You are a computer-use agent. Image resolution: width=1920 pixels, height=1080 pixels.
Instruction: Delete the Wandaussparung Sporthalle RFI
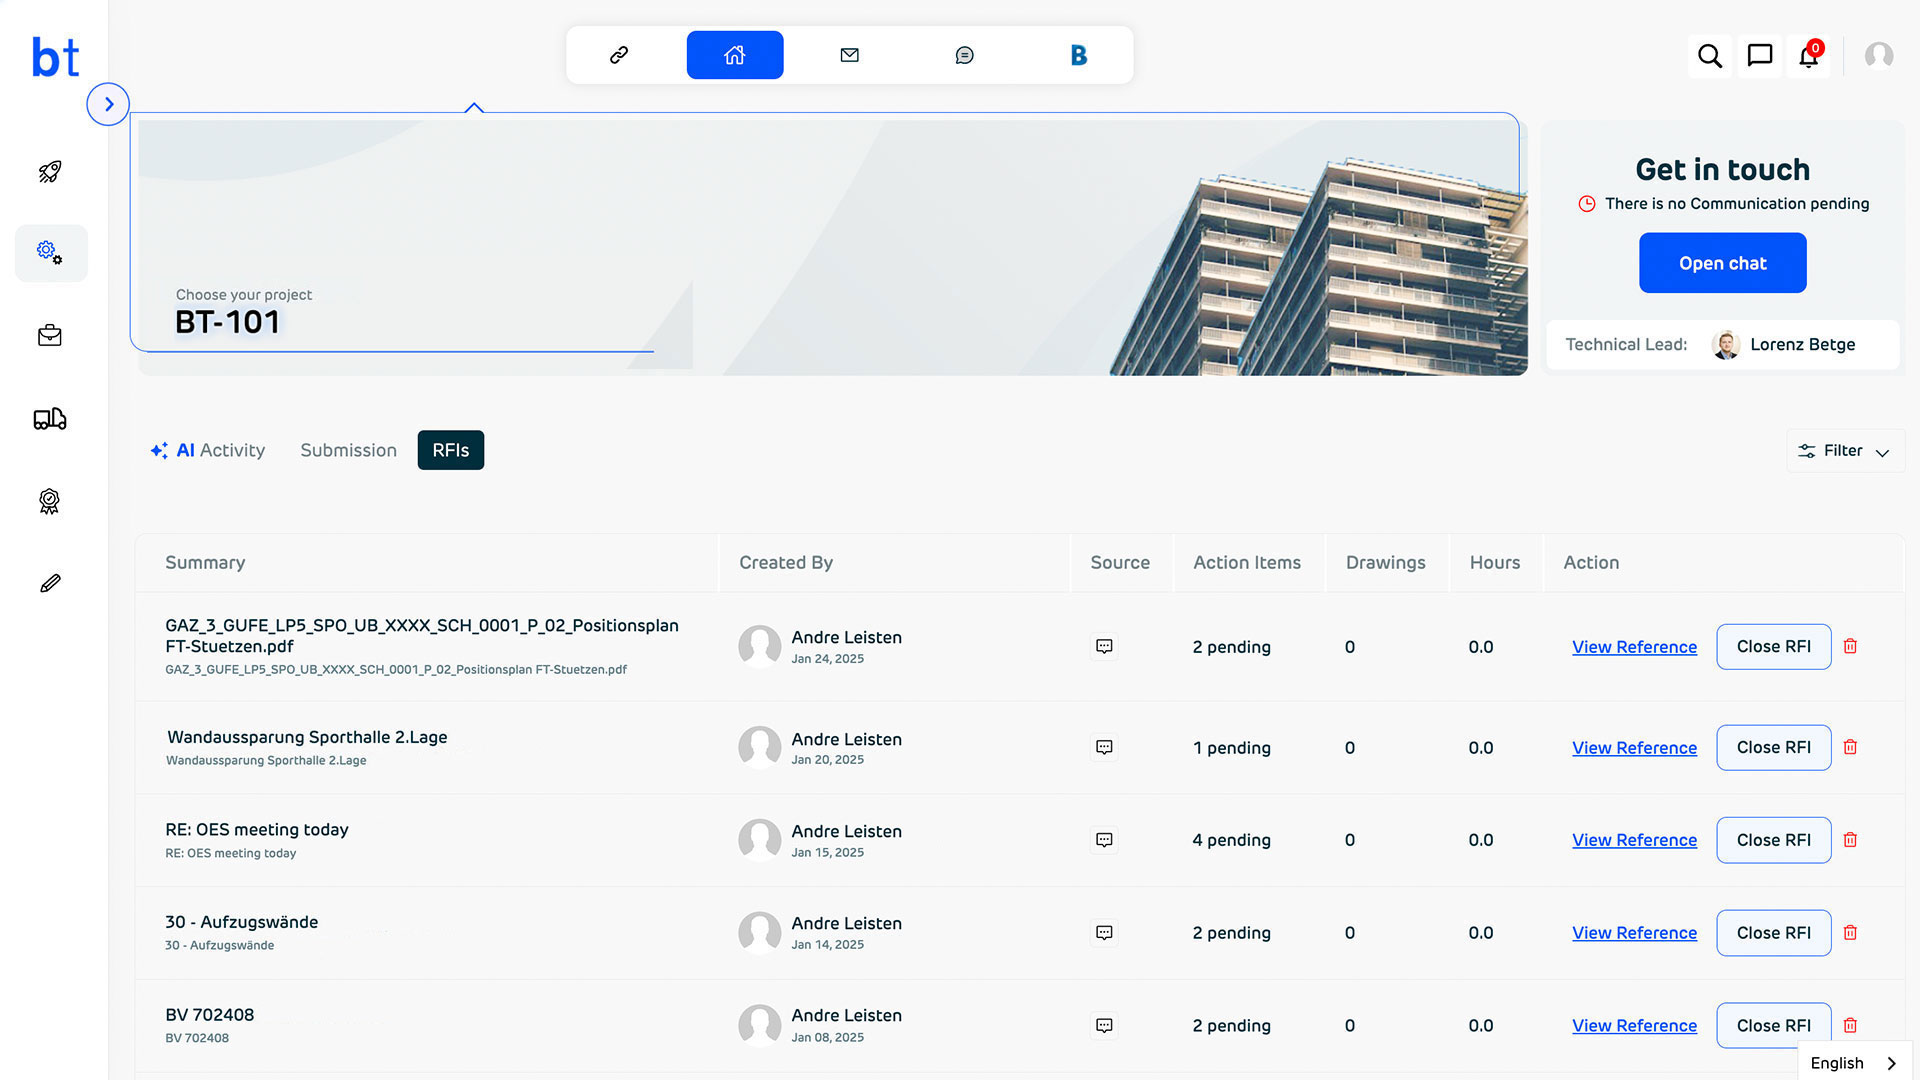(x=1850, y=748)
